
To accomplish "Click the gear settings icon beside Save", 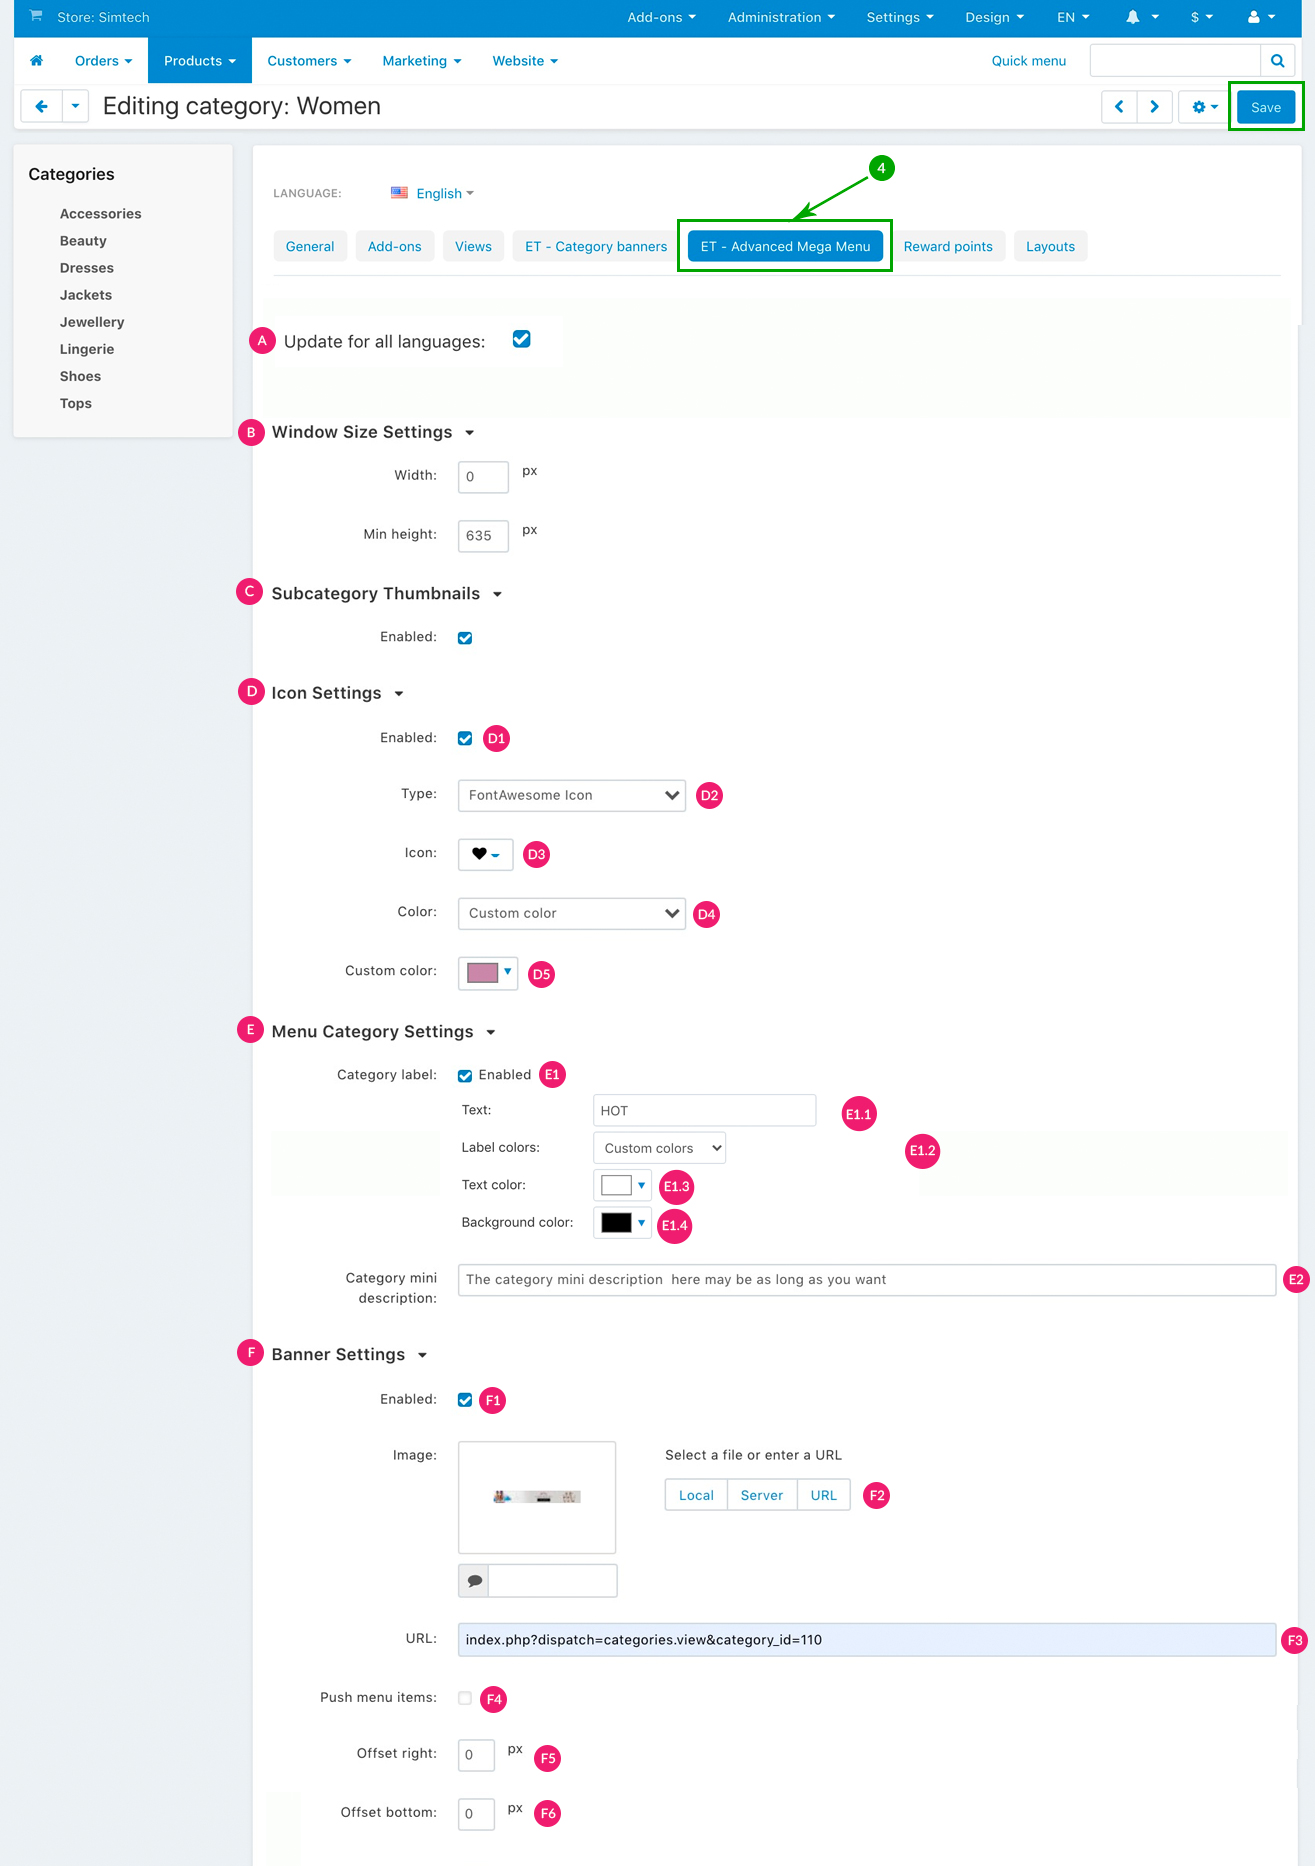I will pos(1204,107).
